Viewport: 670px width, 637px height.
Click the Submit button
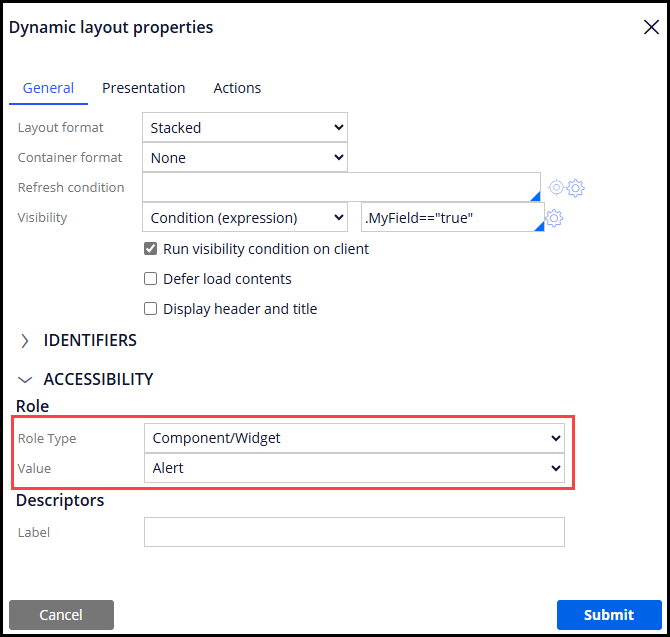[609, 615]
